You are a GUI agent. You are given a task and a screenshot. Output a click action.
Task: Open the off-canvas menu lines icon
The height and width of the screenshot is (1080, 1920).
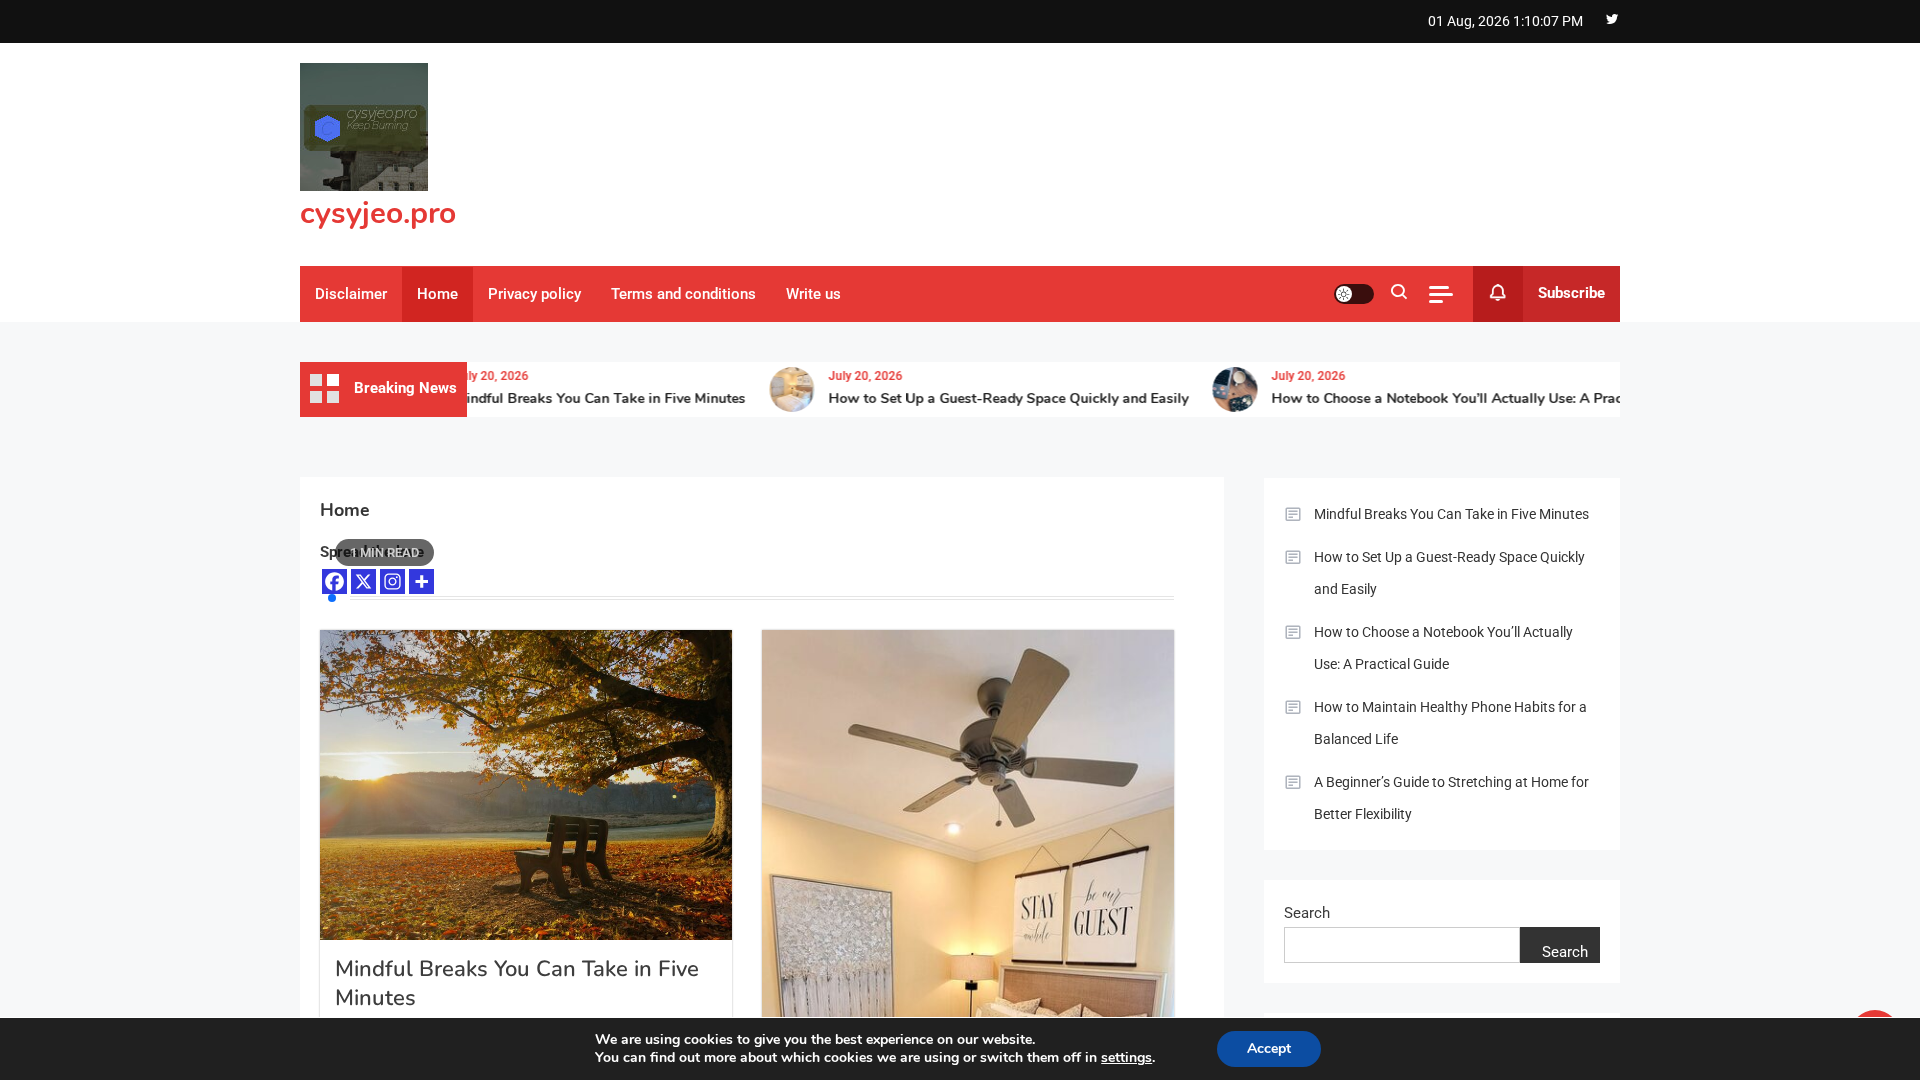pyautogui.click(x=1441, y=294)
